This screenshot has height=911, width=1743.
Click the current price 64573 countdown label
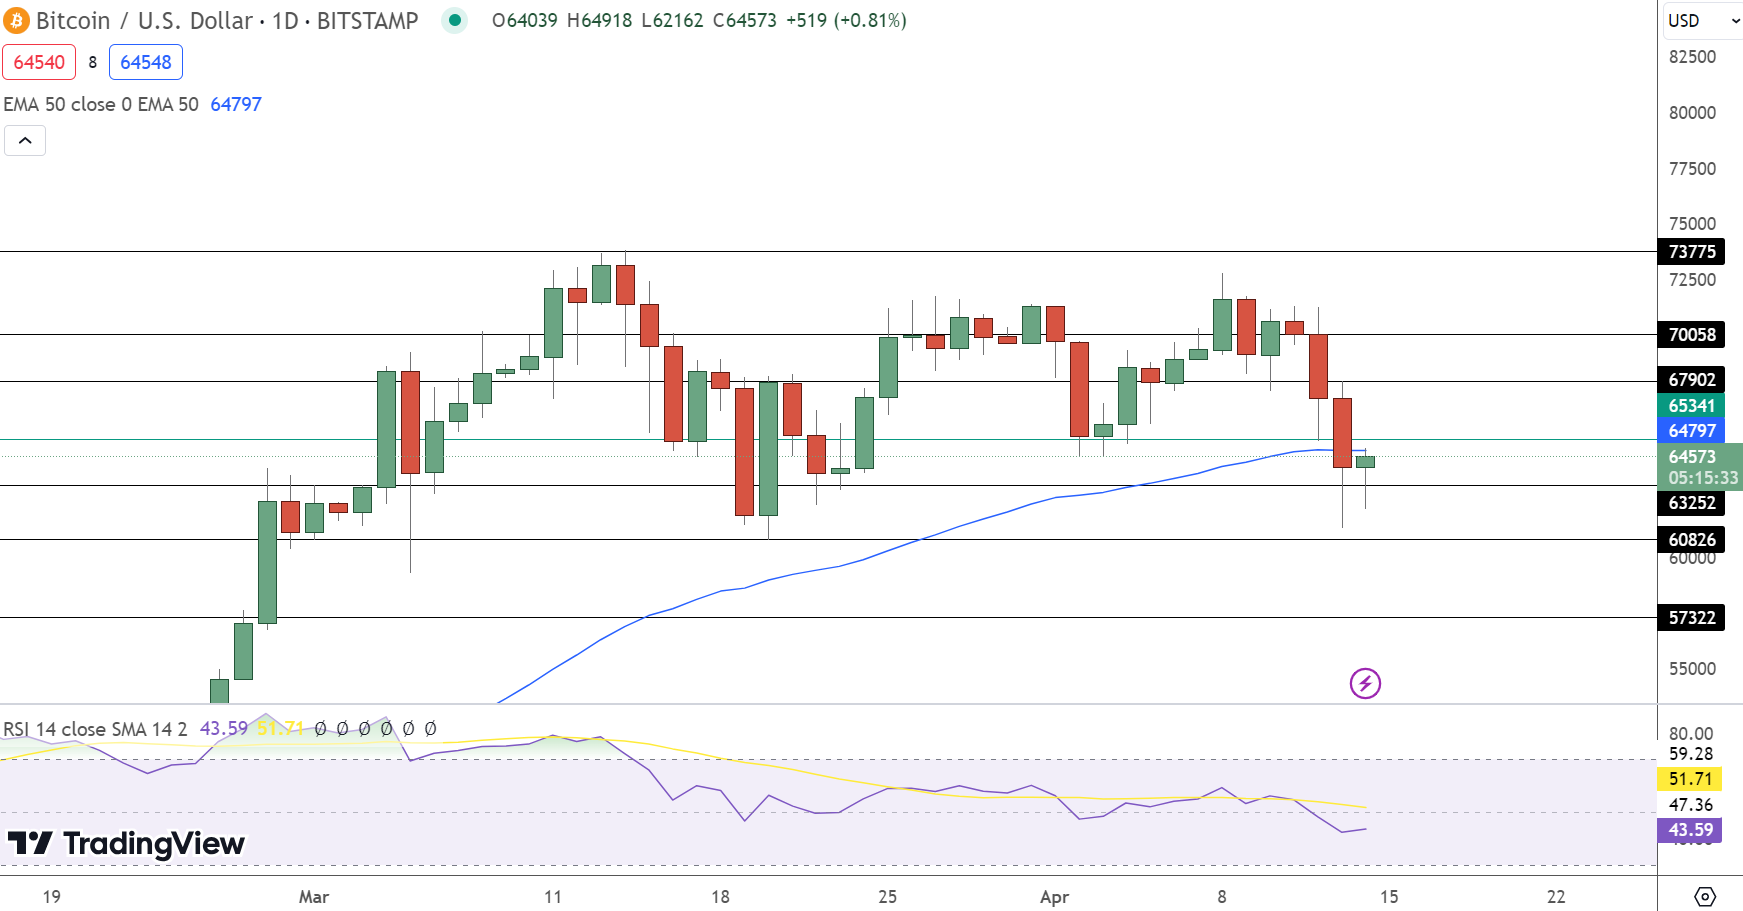(1700, 467)
